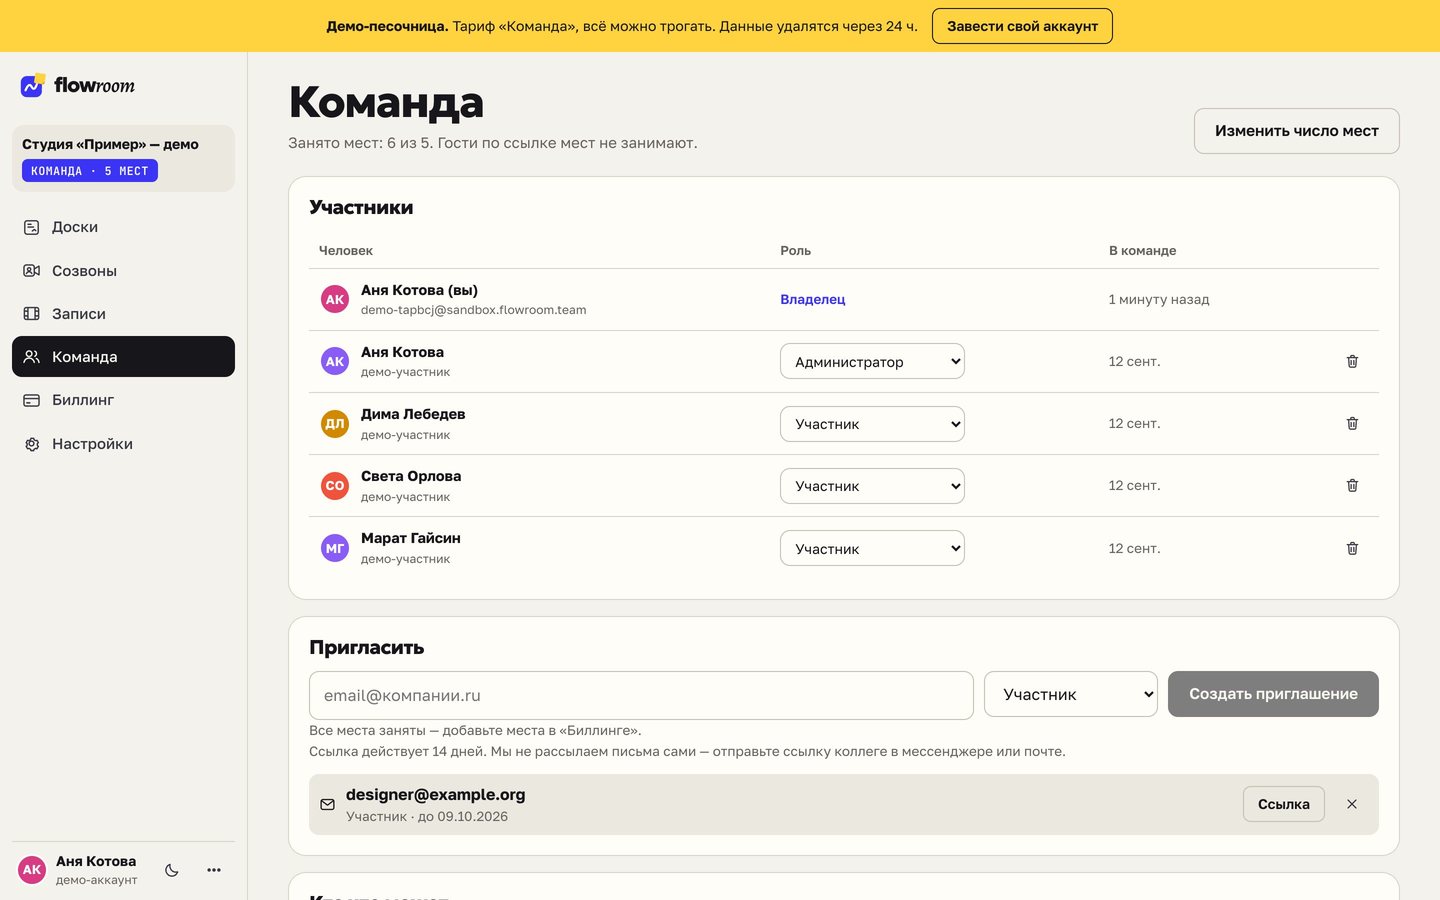
Task: Toggle the dark mode moon icon
Action: tap(172, 870)
